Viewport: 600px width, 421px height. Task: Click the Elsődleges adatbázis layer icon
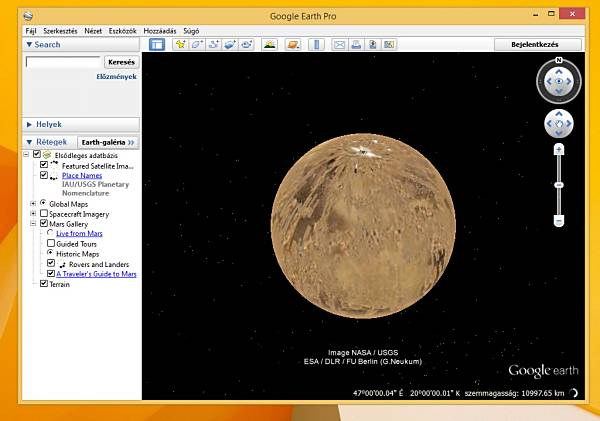47,155
